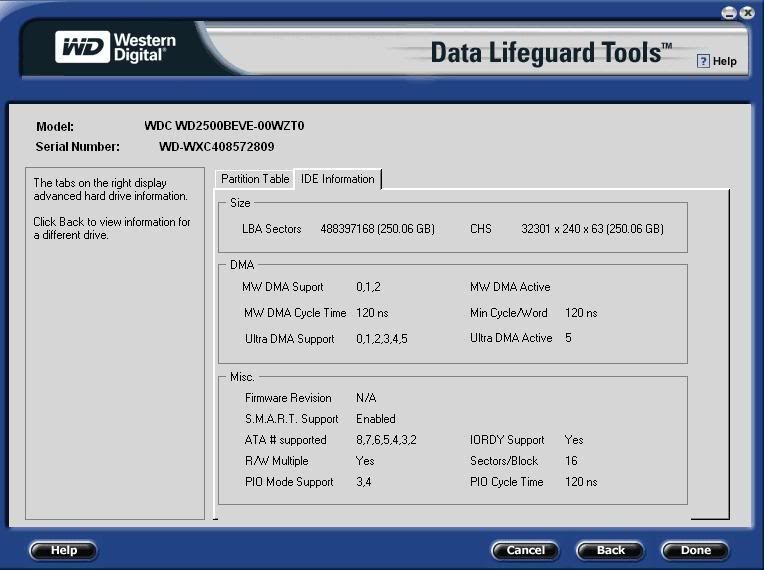Click PIO Mode Support value 3,4
Screen dimensions: 764x570
click(x=363, y=482)
